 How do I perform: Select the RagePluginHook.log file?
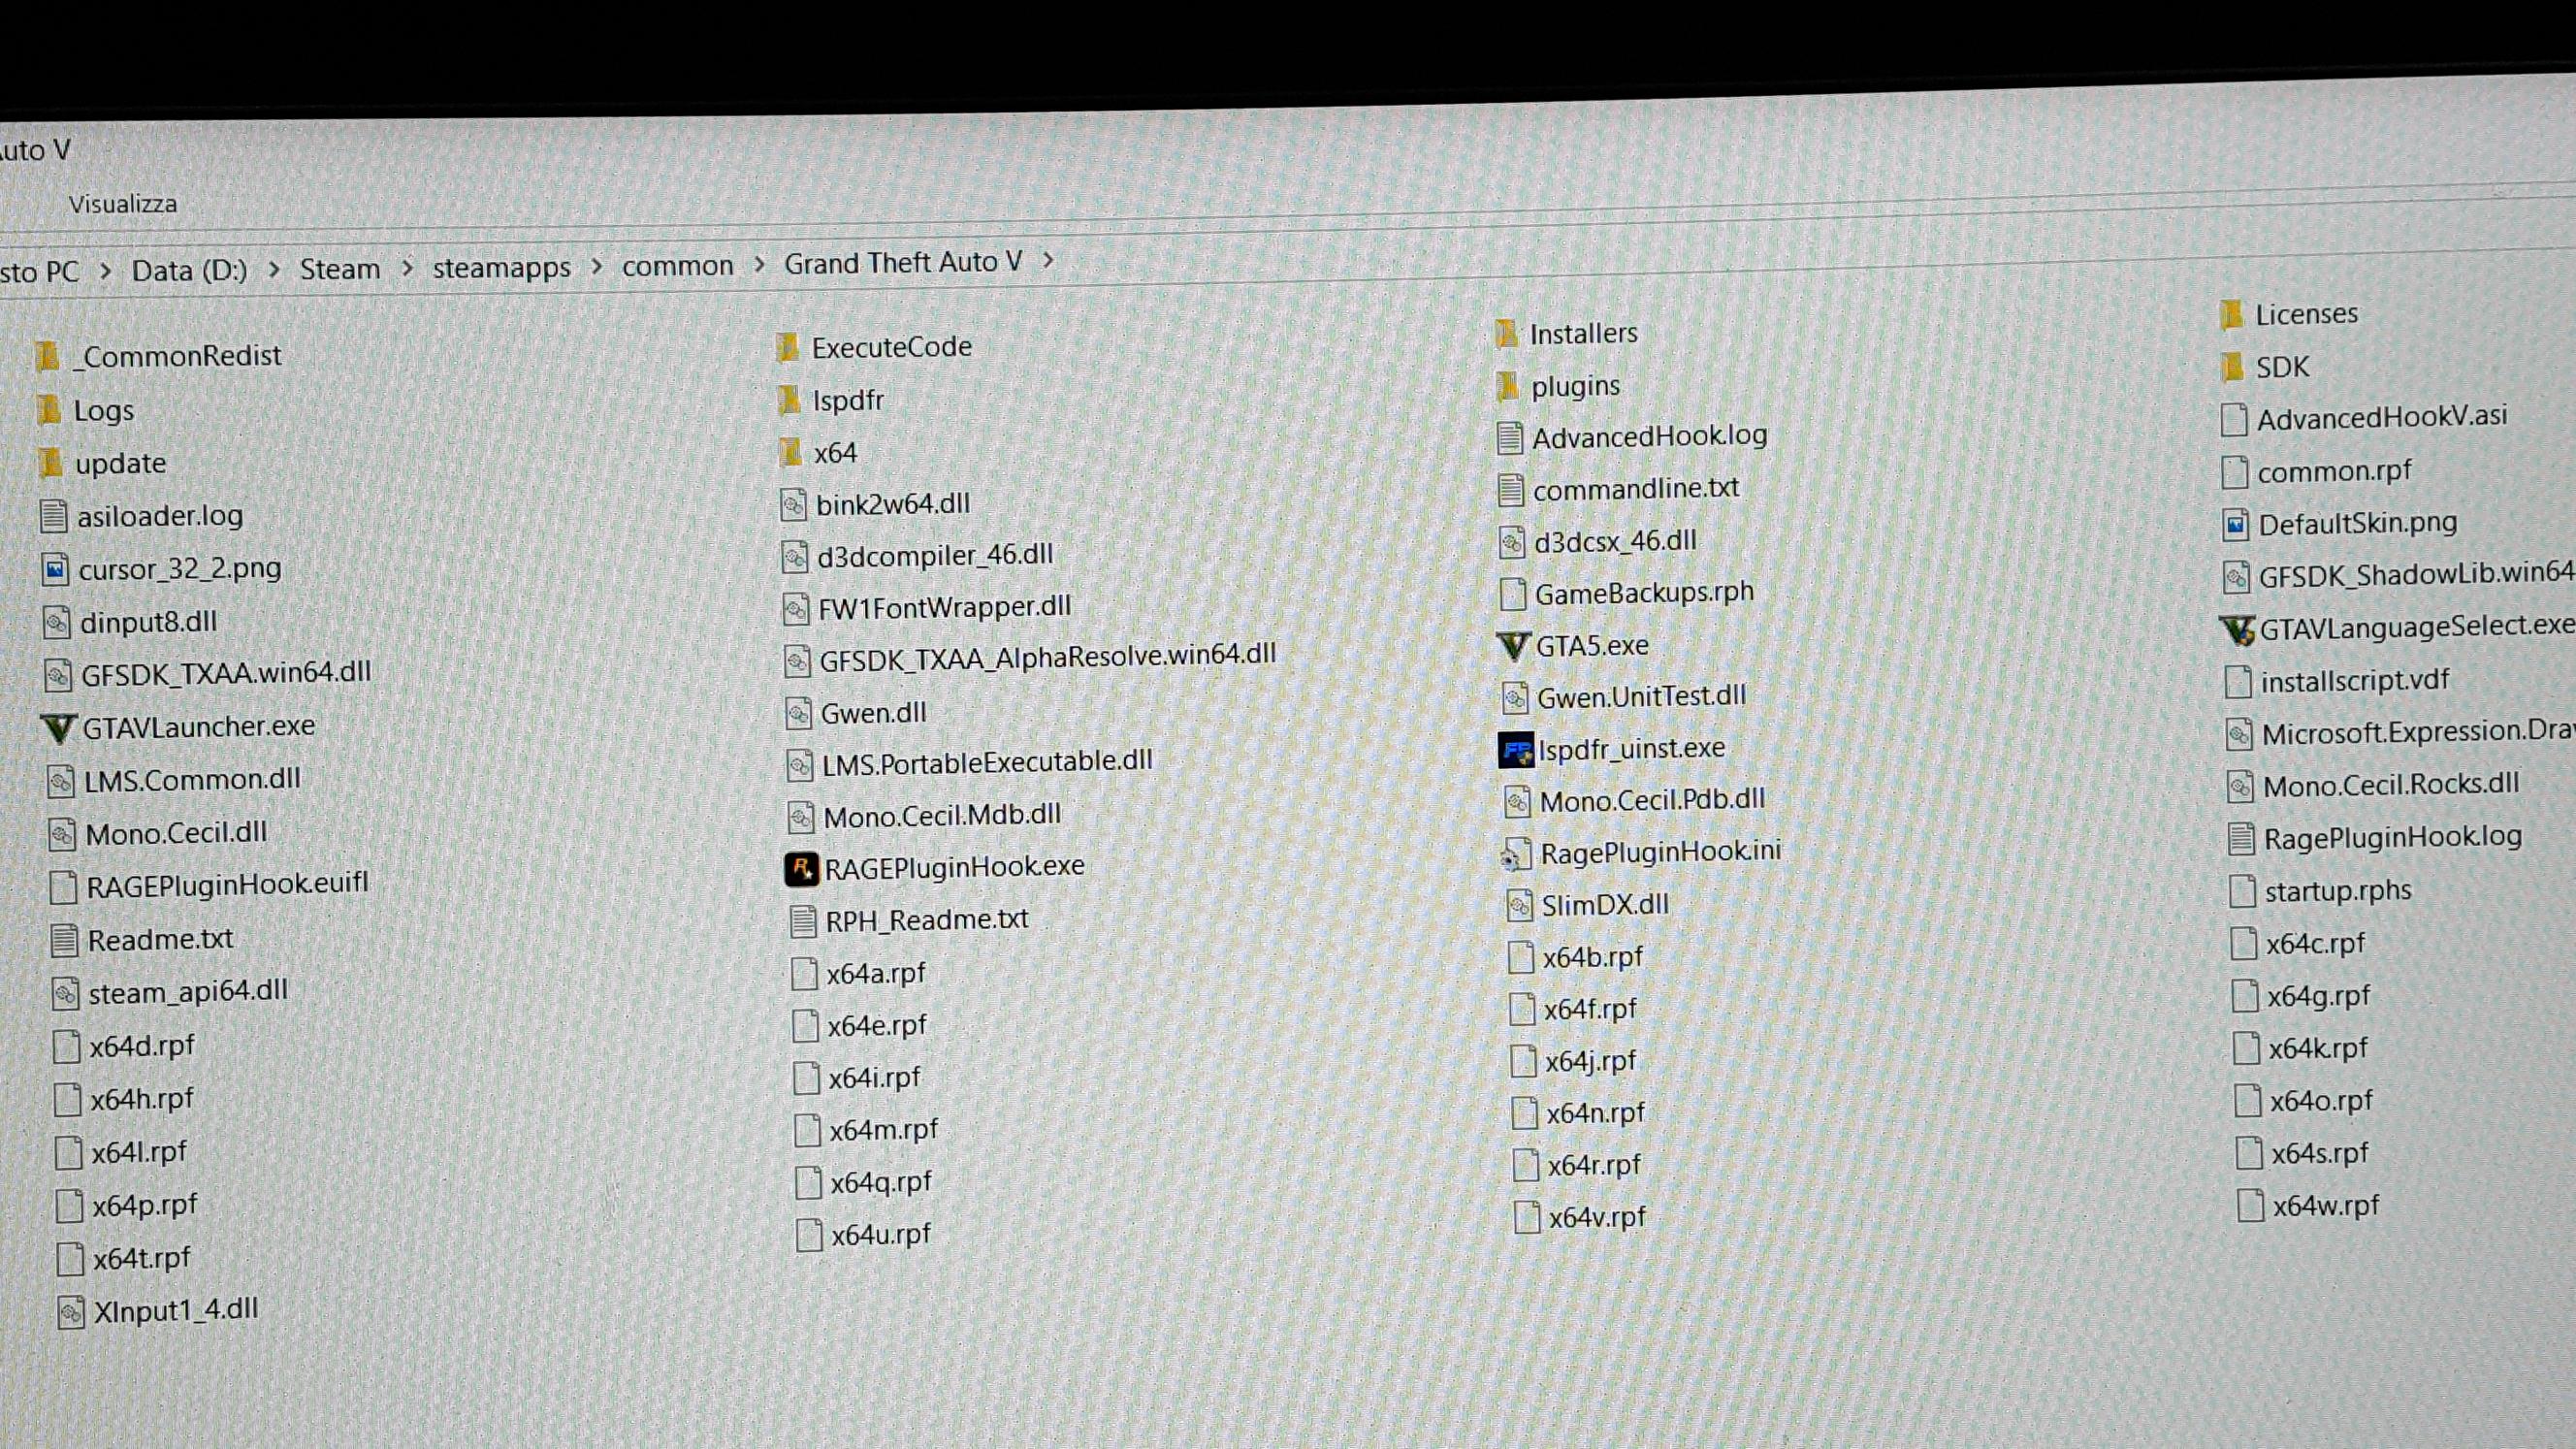point(2391,837)
